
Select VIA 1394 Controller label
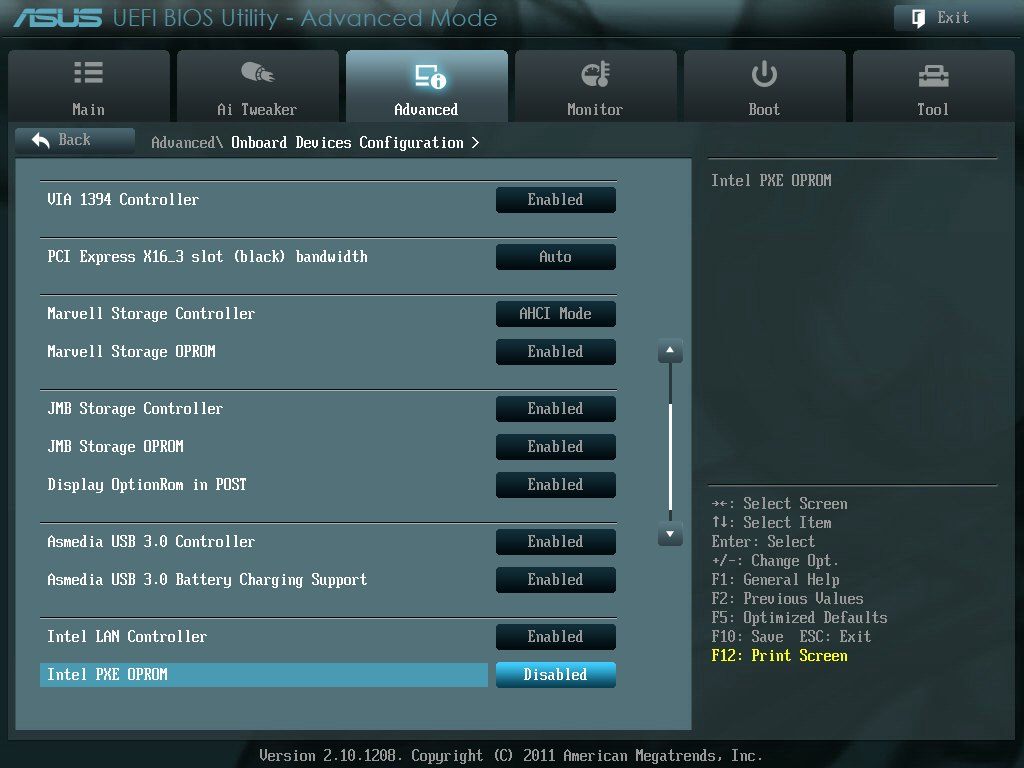coord(123,200)
